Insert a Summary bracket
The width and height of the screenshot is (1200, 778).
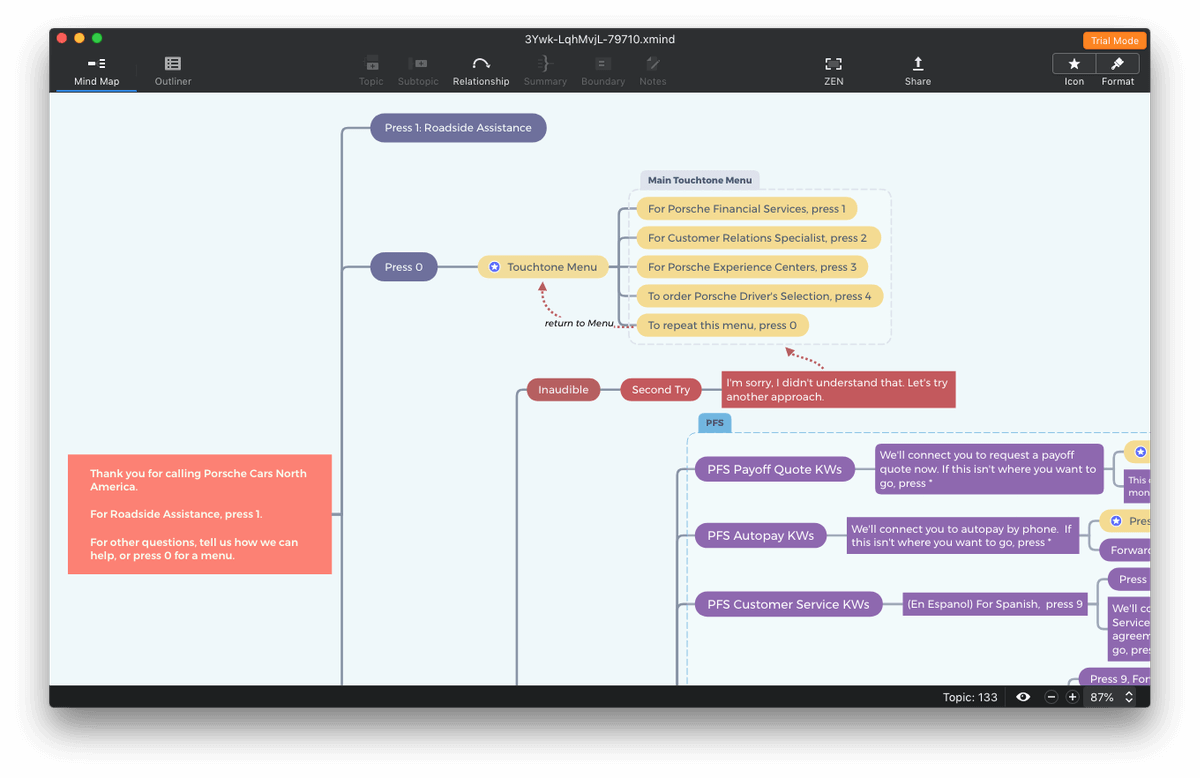[545, 71]
